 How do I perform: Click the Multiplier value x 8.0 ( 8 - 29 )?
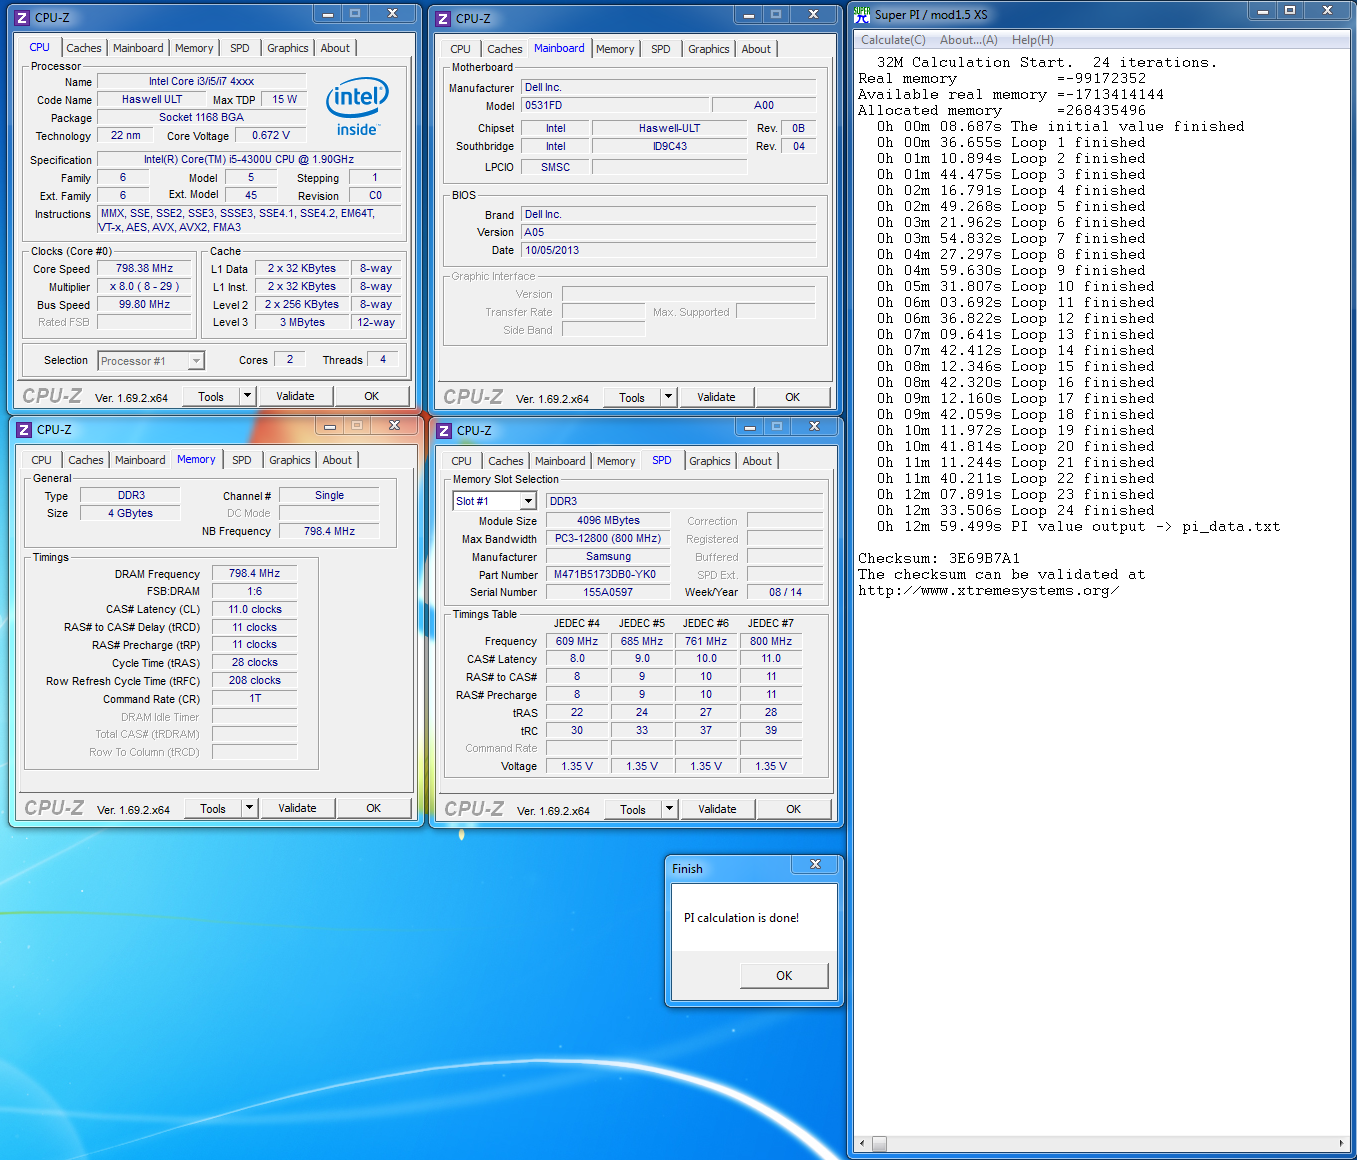point(144,286)
